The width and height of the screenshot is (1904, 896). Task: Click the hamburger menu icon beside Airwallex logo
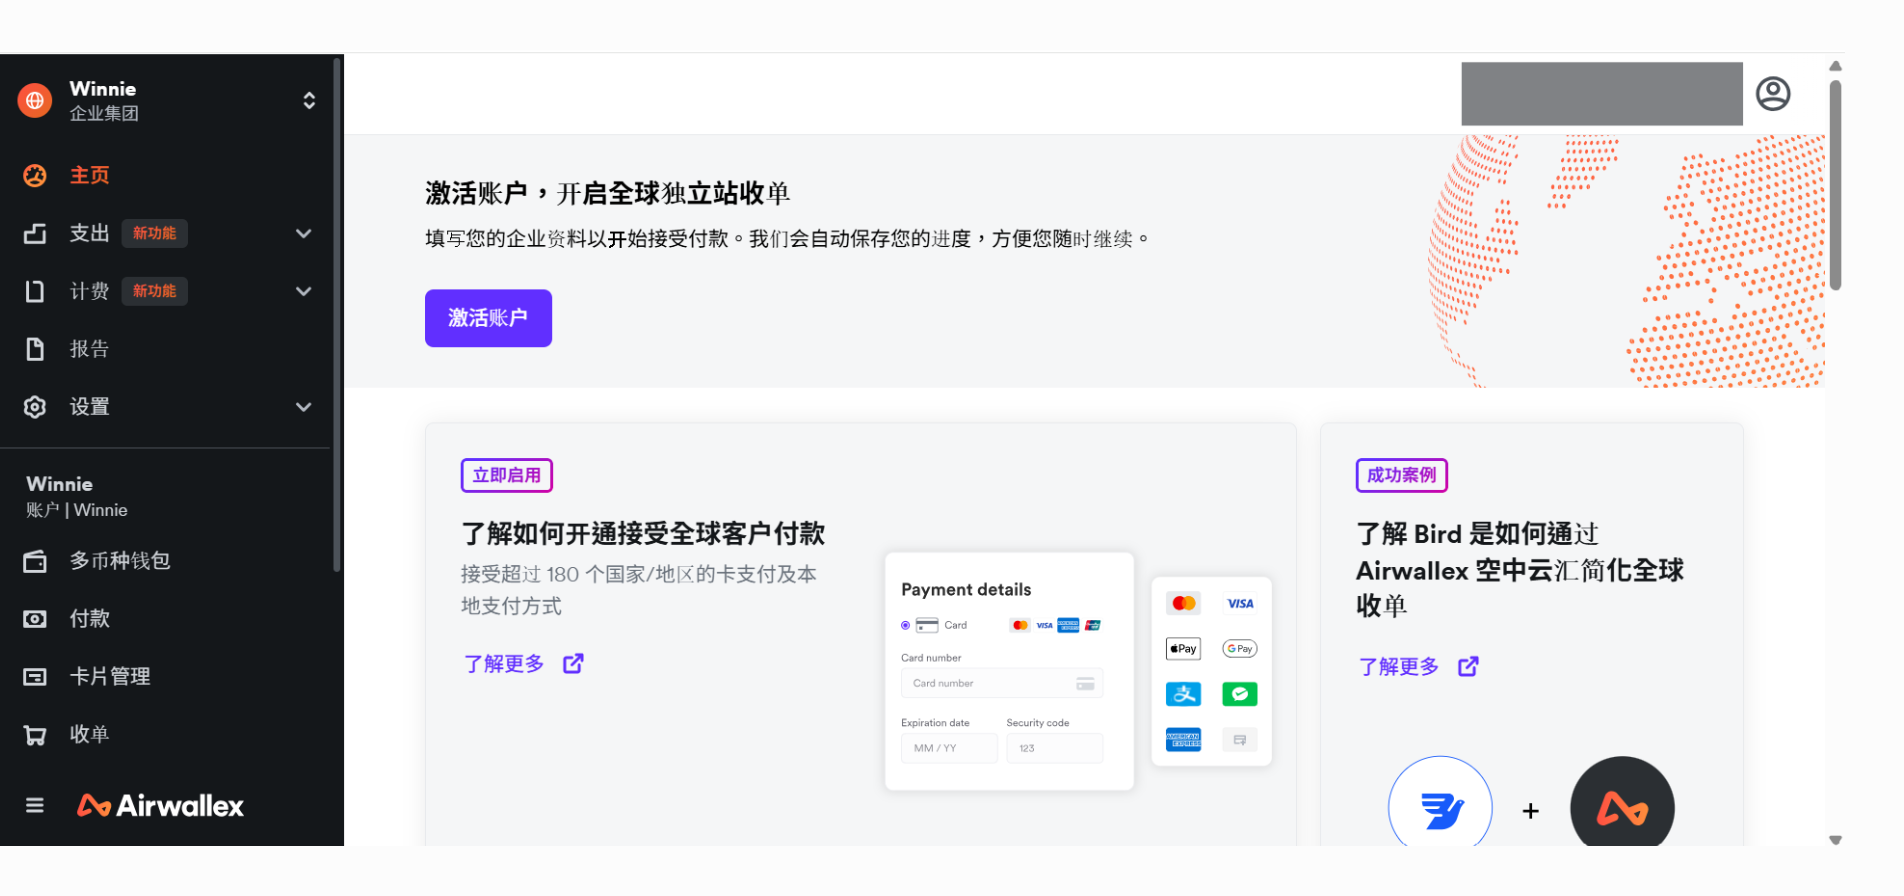click(35, 805)
